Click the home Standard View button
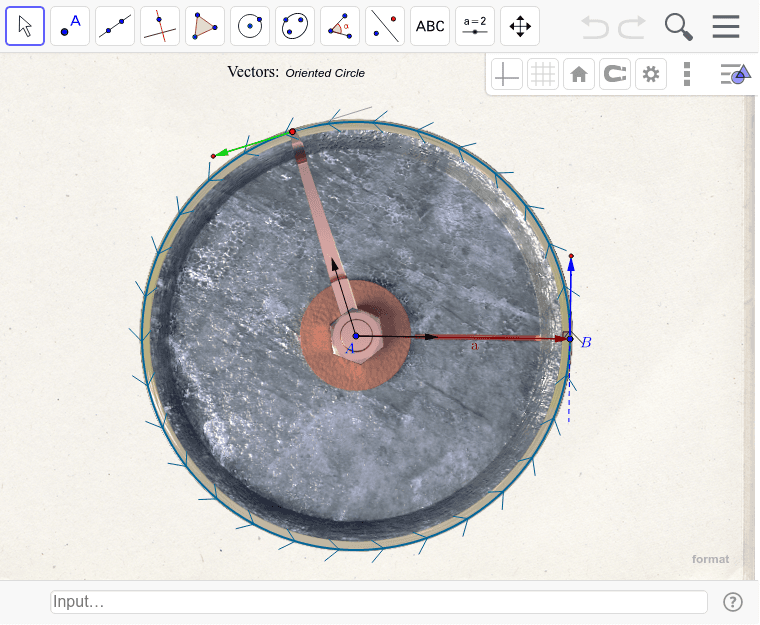This screenshot has width=760, height=625. click(579, 74)
